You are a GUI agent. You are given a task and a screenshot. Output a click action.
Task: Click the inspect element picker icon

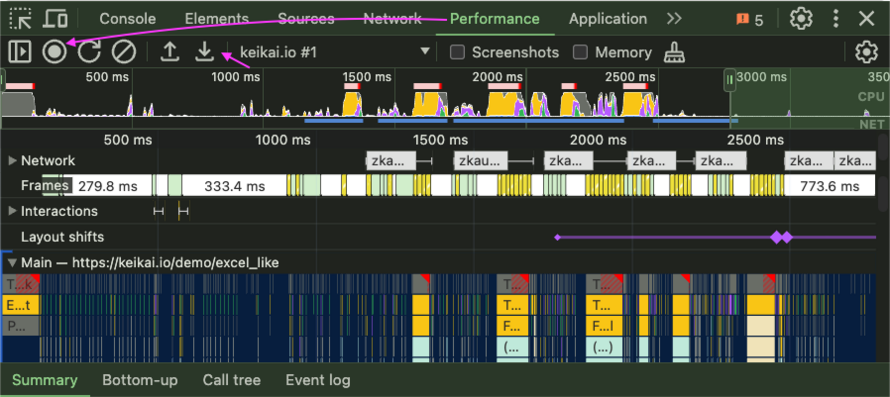coord(21,19)
